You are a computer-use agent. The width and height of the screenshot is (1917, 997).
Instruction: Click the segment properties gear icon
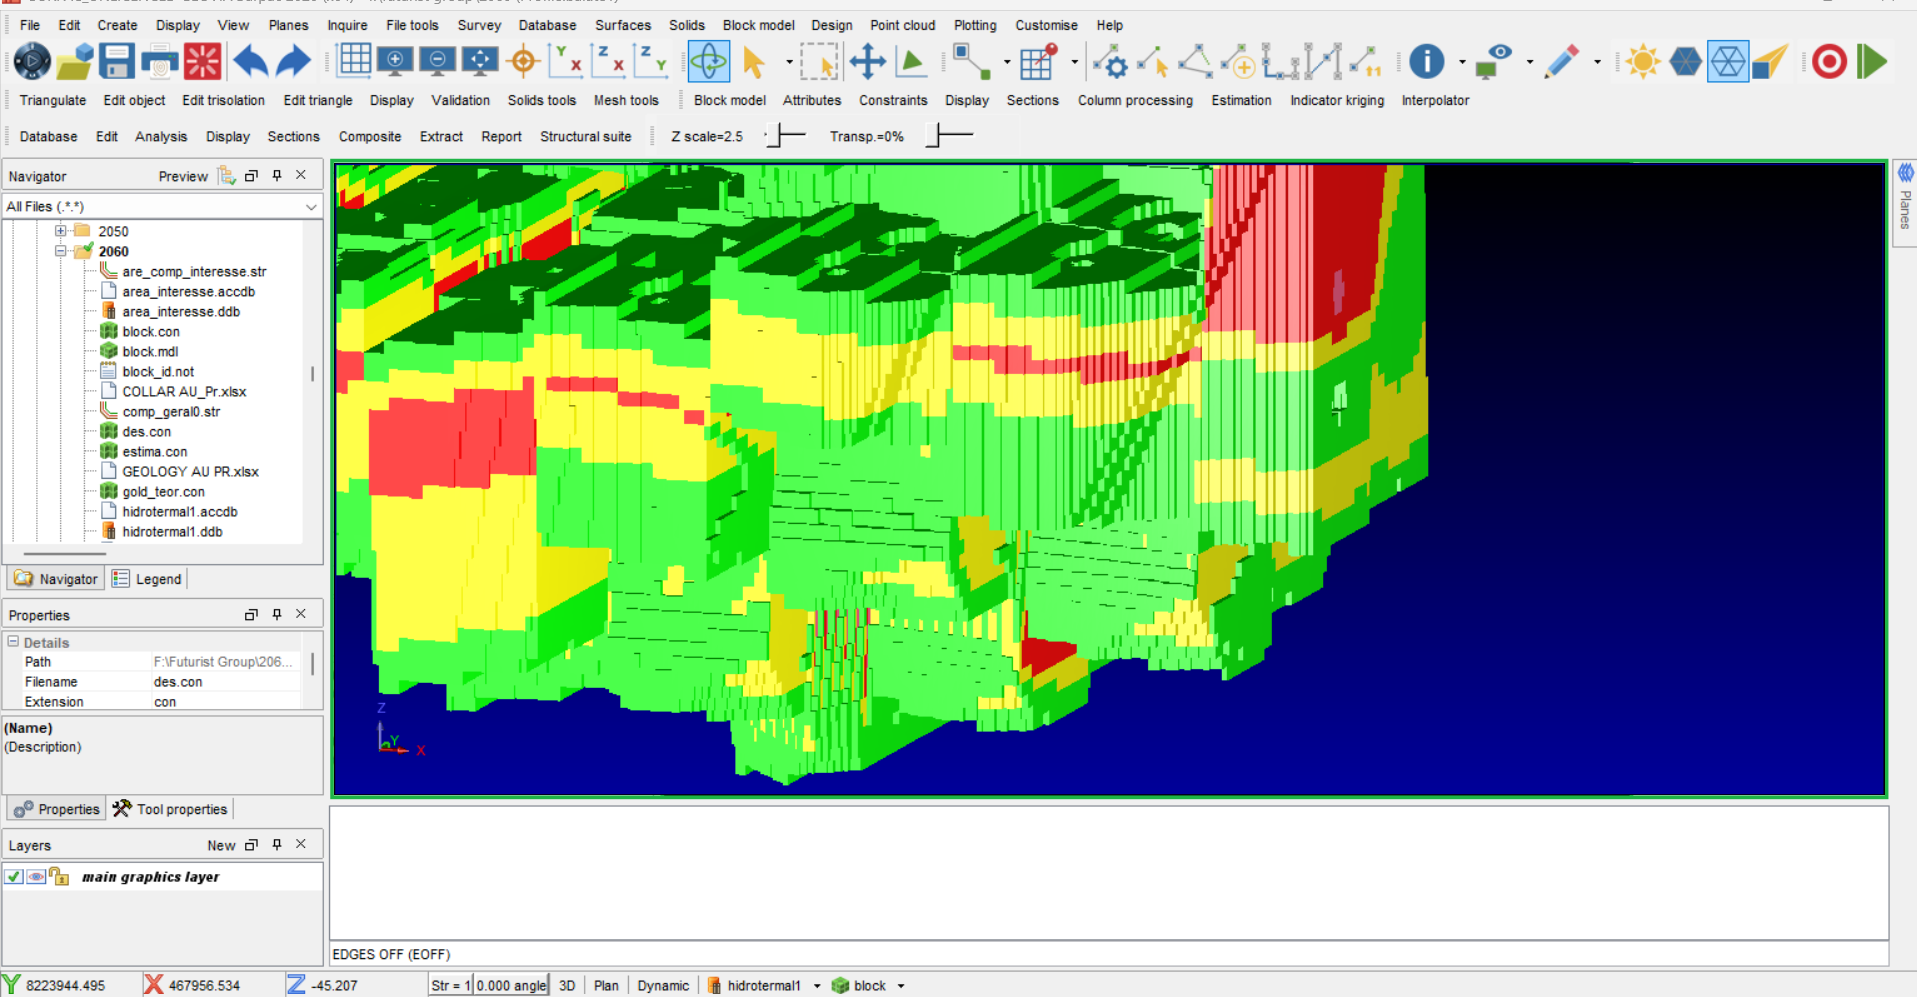[1110, 62]
